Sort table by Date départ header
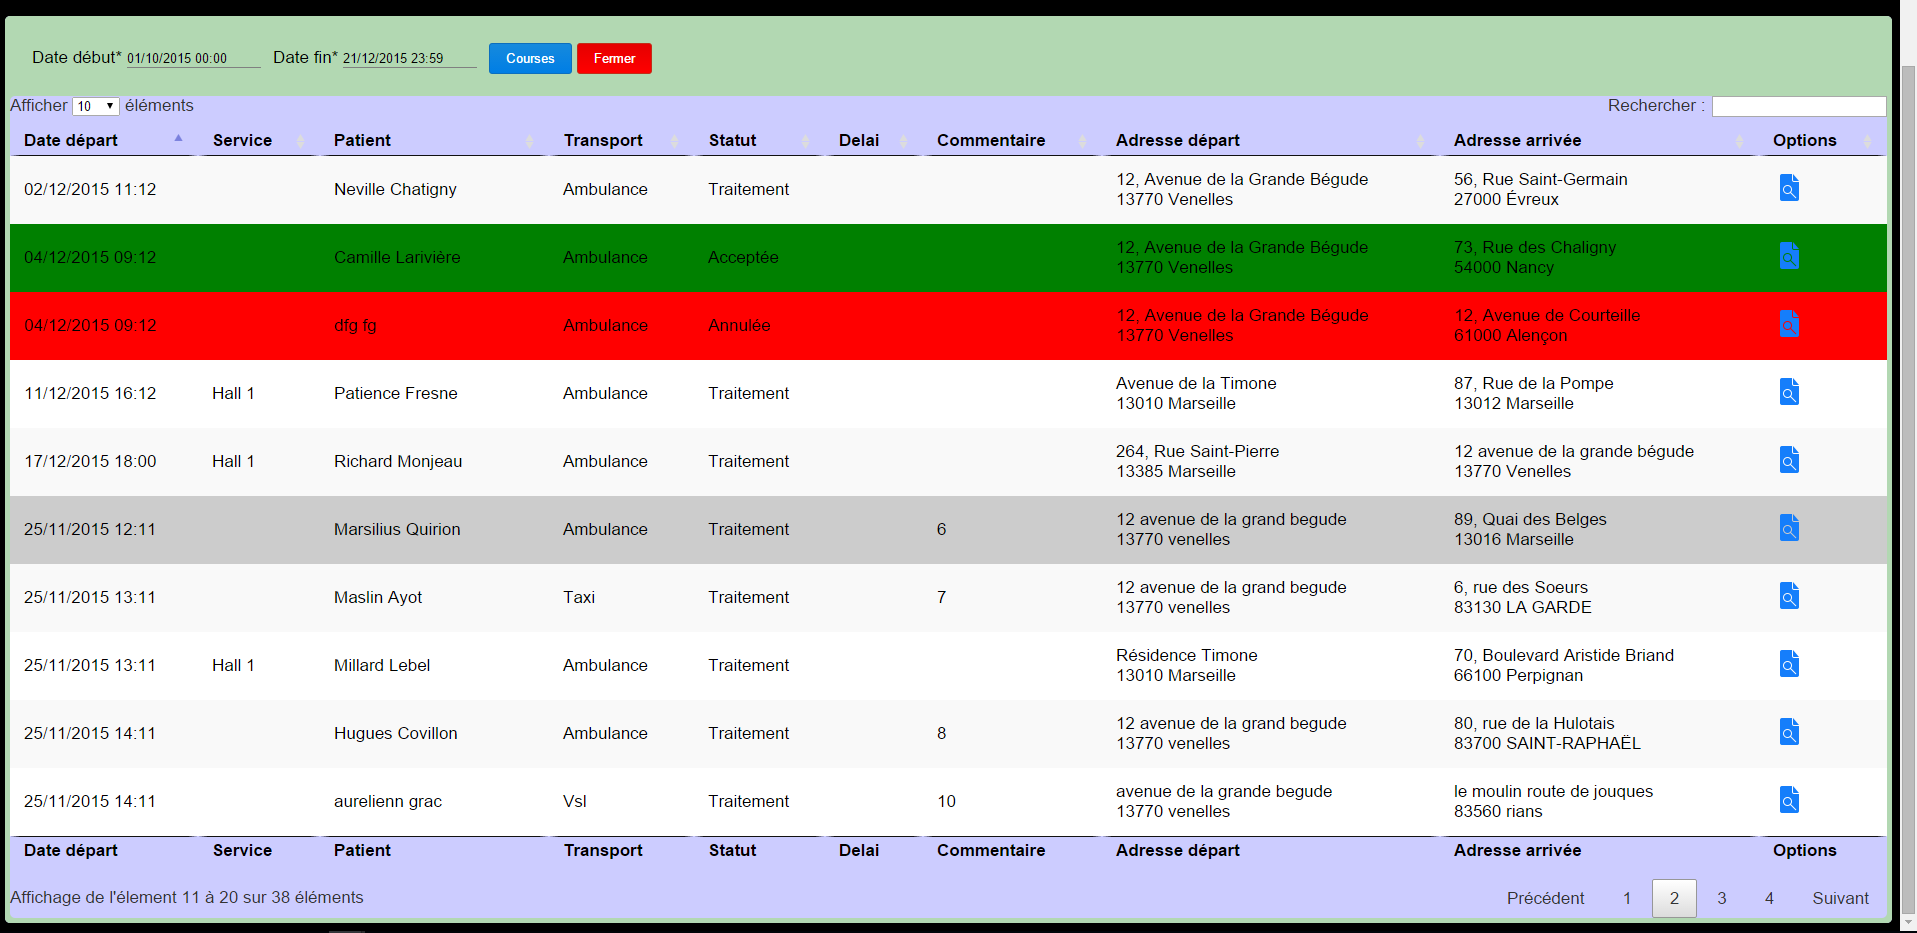The width and height of the screenshot is (1917, 933). point(104,140)
